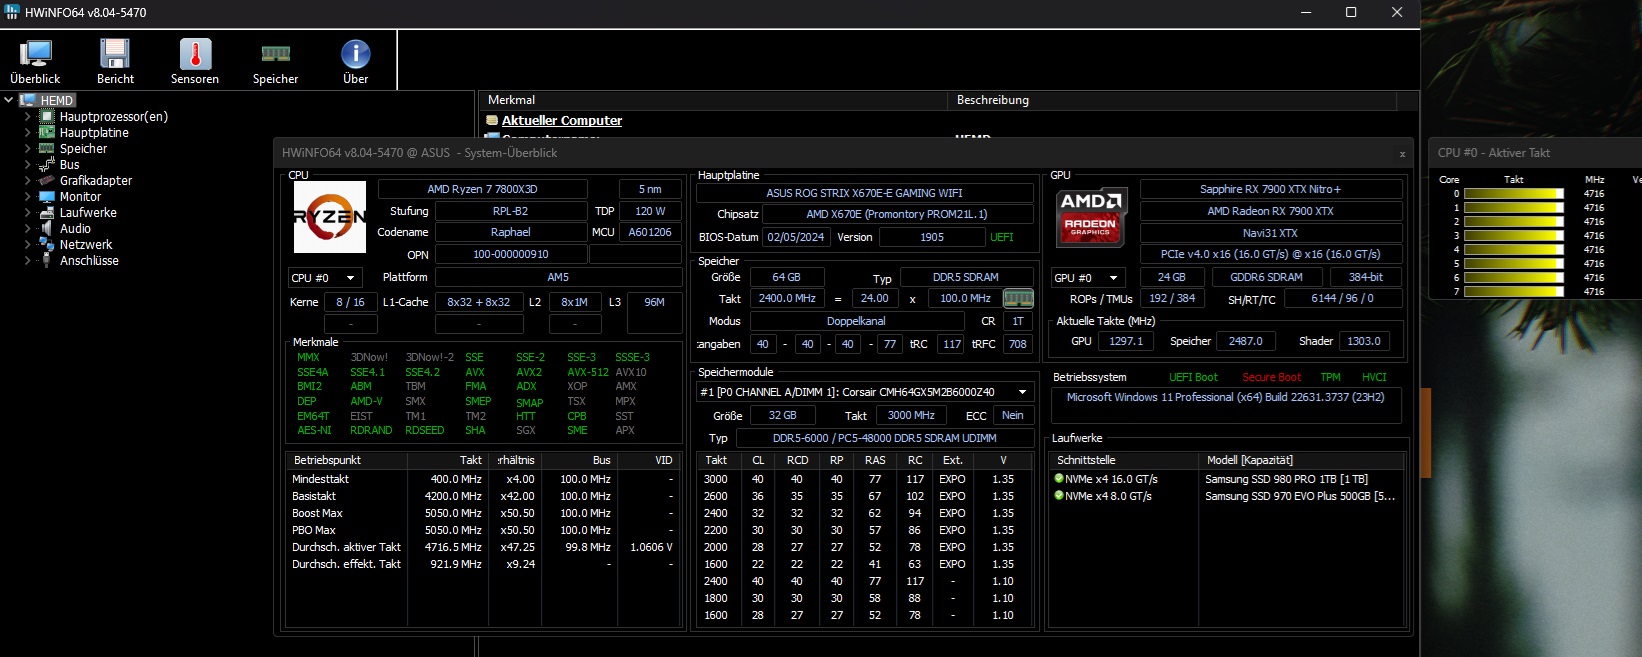Expand the Grafikadapter tree node
The width and height of the screenshot is (1642, 657).
pyautogui.click(x=28, y=181)
